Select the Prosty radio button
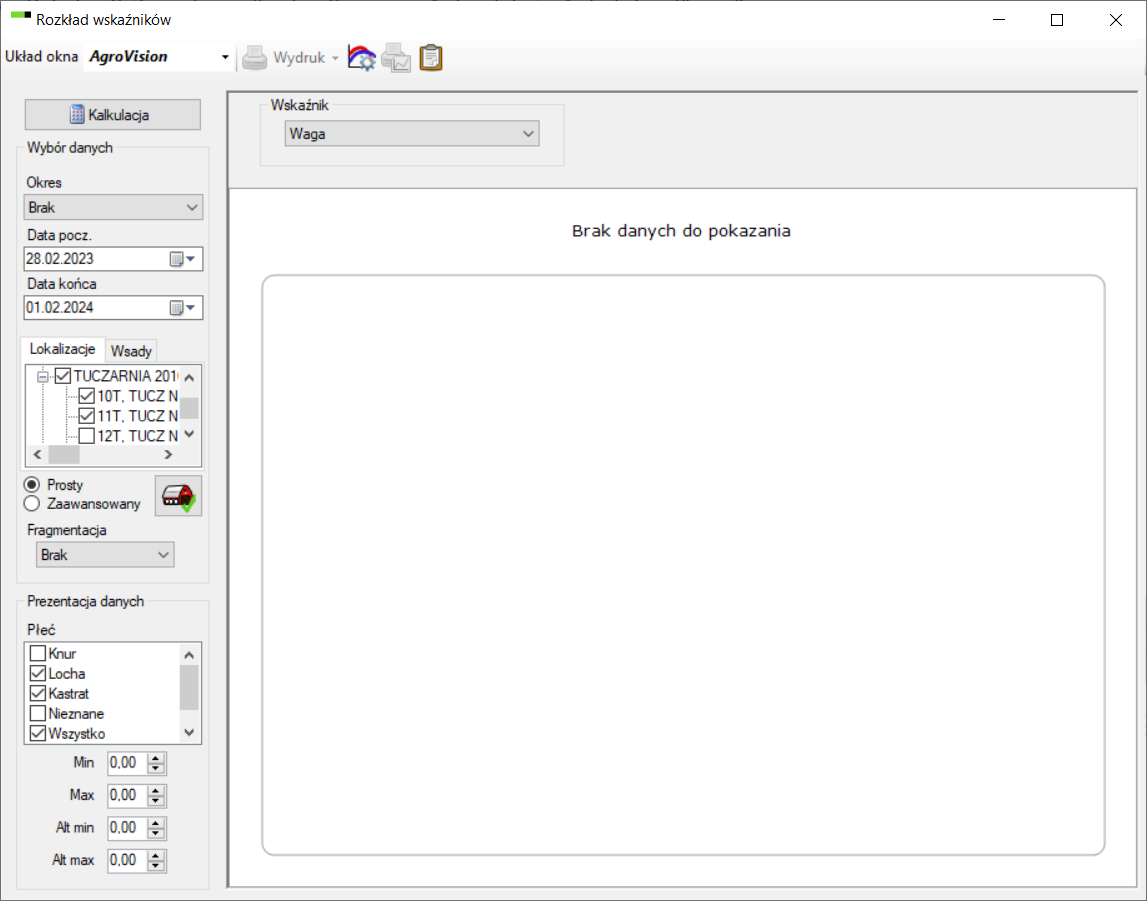 click(31, 485)
